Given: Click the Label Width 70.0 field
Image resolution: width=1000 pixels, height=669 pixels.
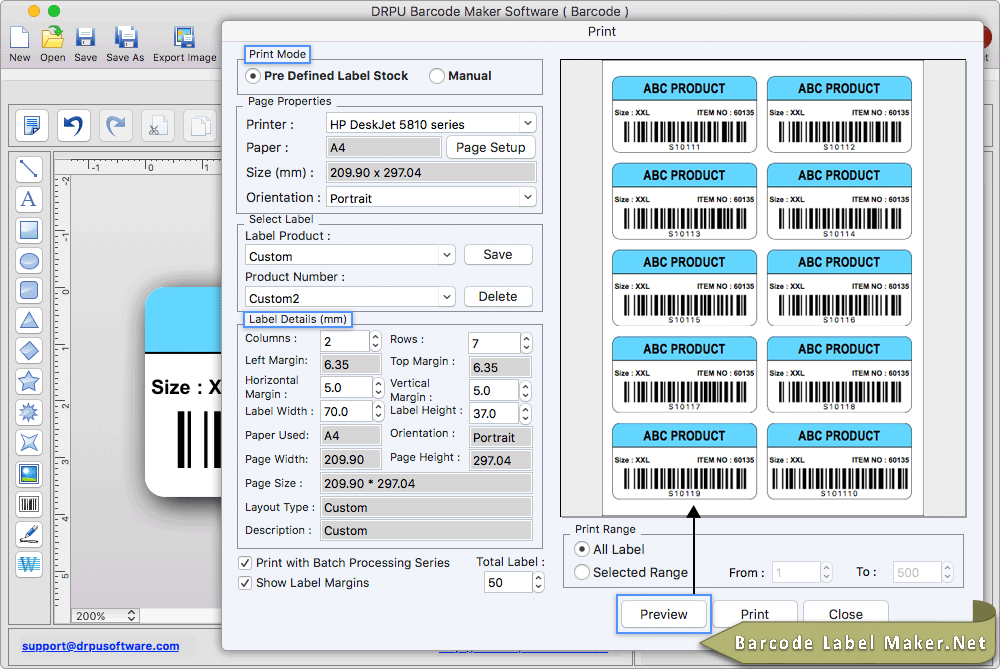Looking at the screenshot, I should click(346, 411).
